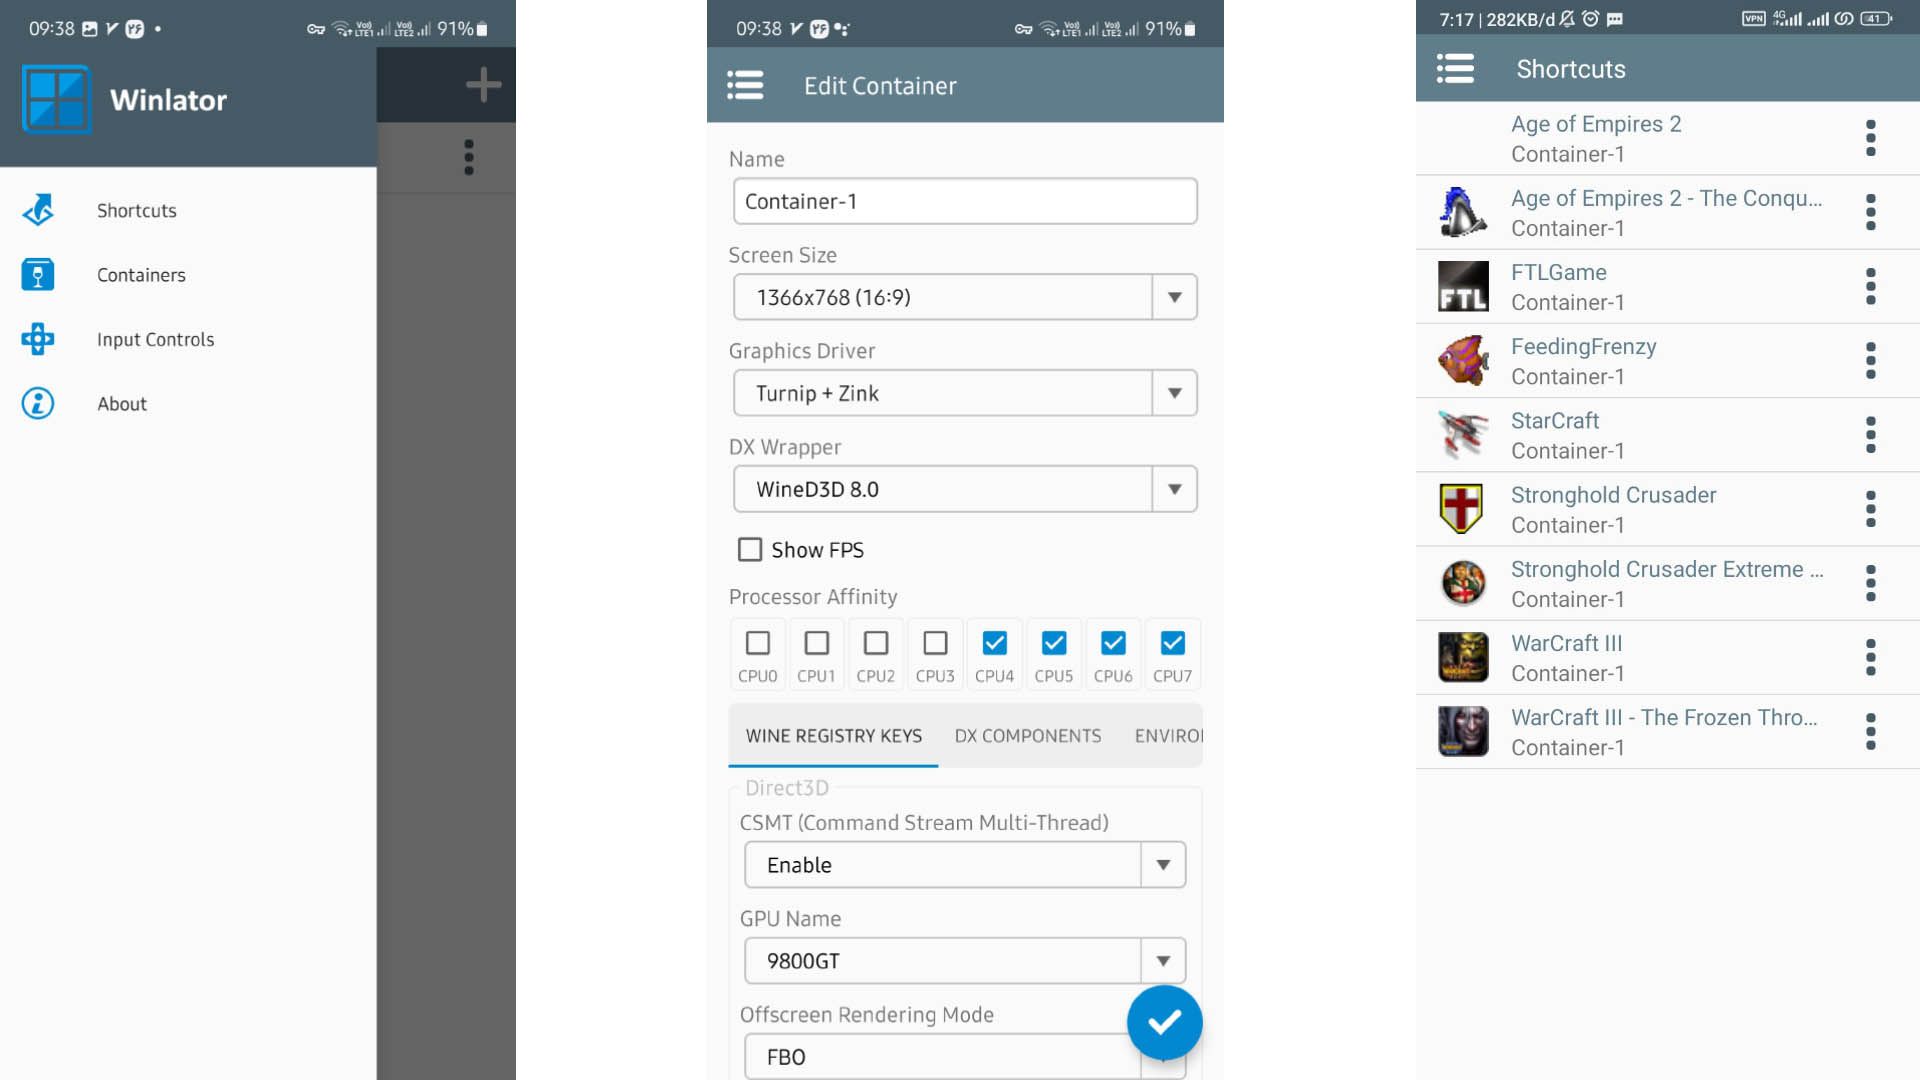Open About section in Winlator
This screenshot has height=1080, width=1920.
(121, 404)
